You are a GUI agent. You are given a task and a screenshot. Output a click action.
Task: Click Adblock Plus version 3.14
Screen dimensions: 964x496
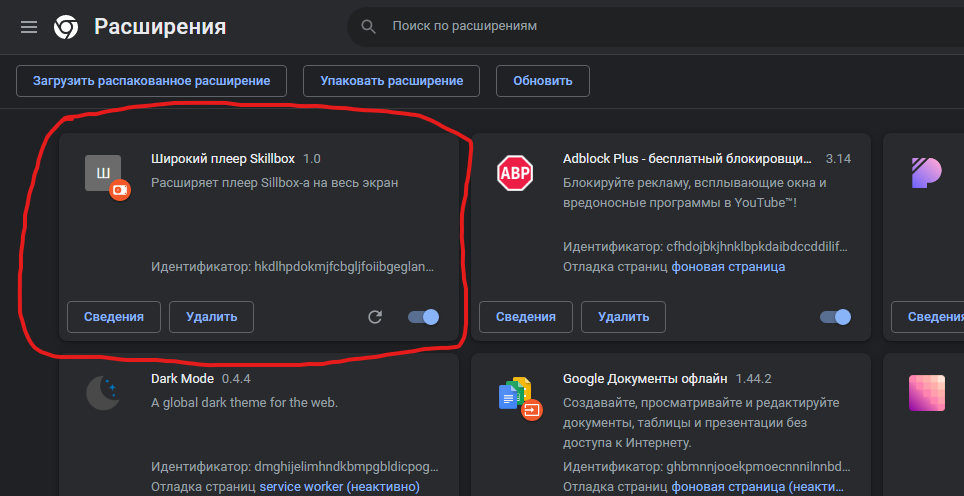tap(838, 159)
